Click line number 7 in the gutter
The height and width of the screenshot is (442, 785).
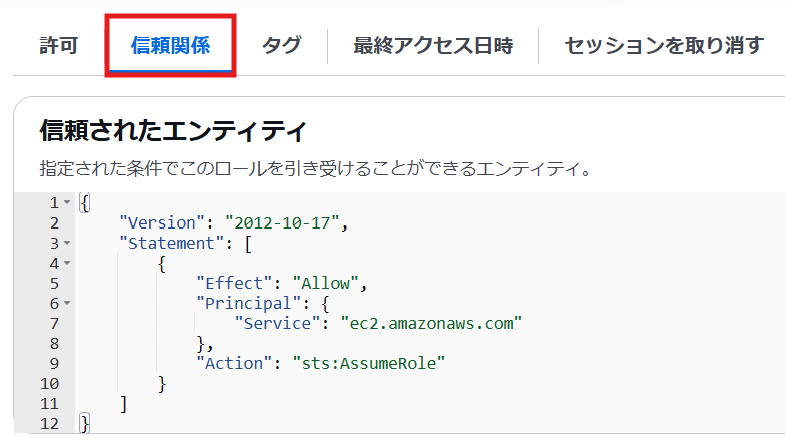click(54, 323)
